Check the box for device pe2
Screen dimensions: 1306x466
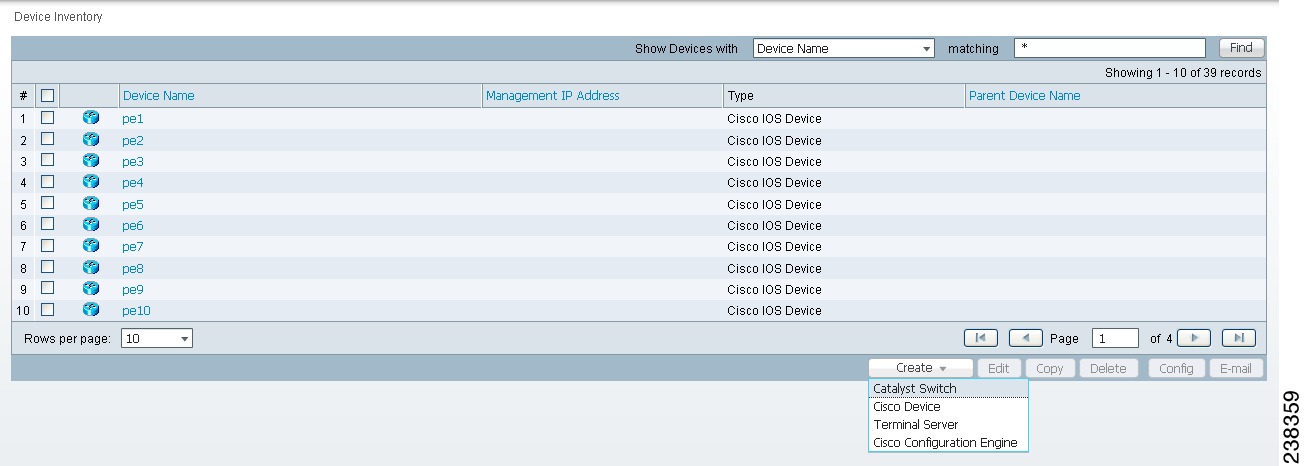(47, 139)
